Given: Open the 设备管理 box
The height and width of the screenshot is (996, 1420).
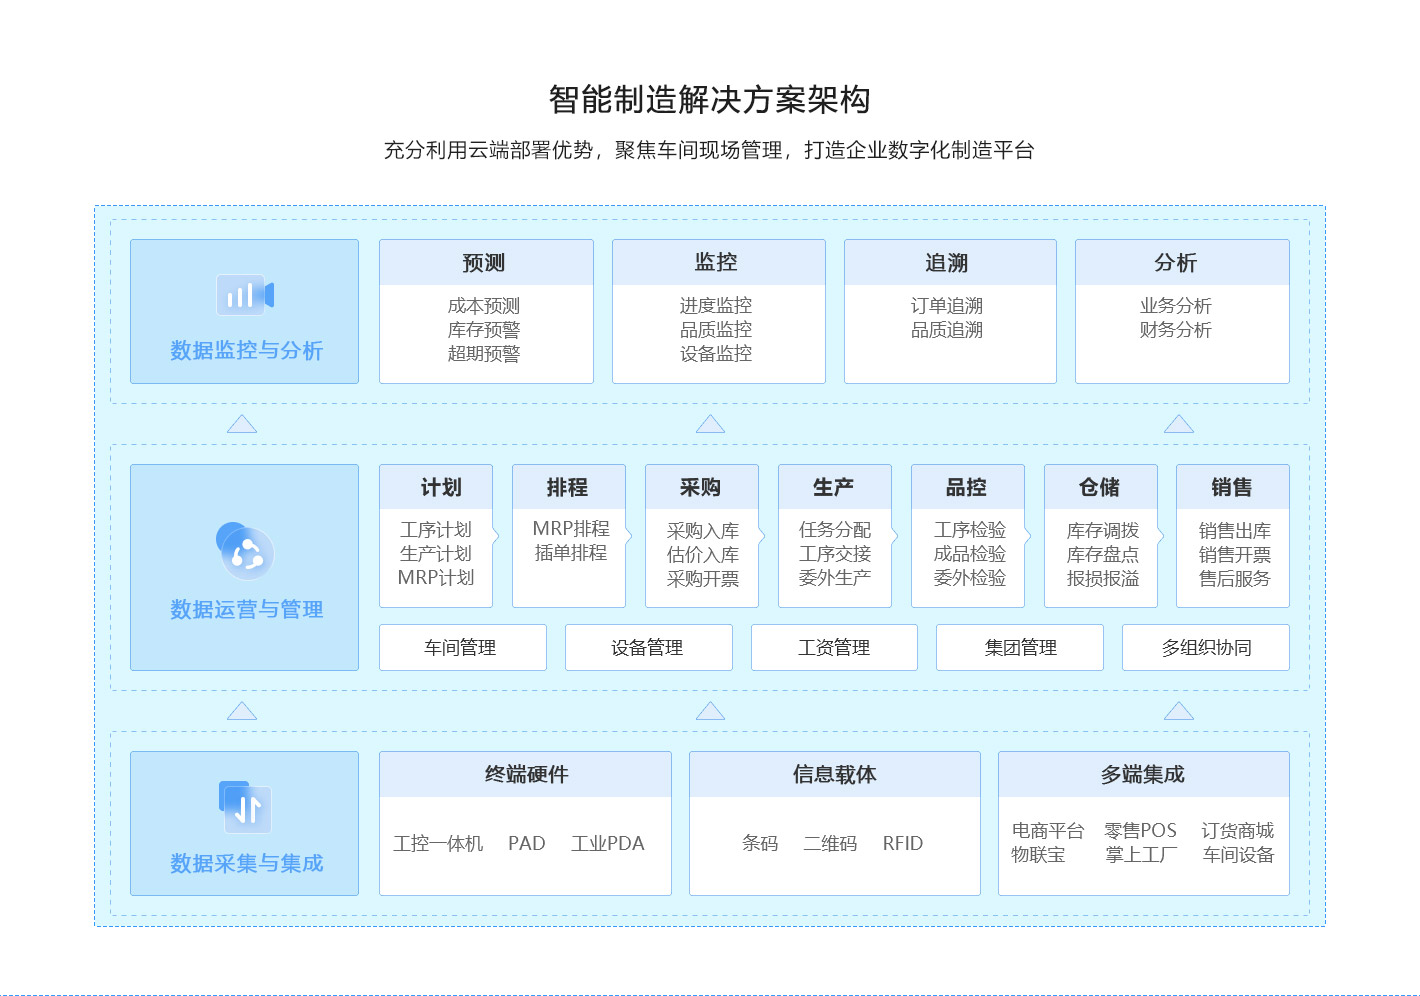Looking at the screenshot, I should 648,647.
